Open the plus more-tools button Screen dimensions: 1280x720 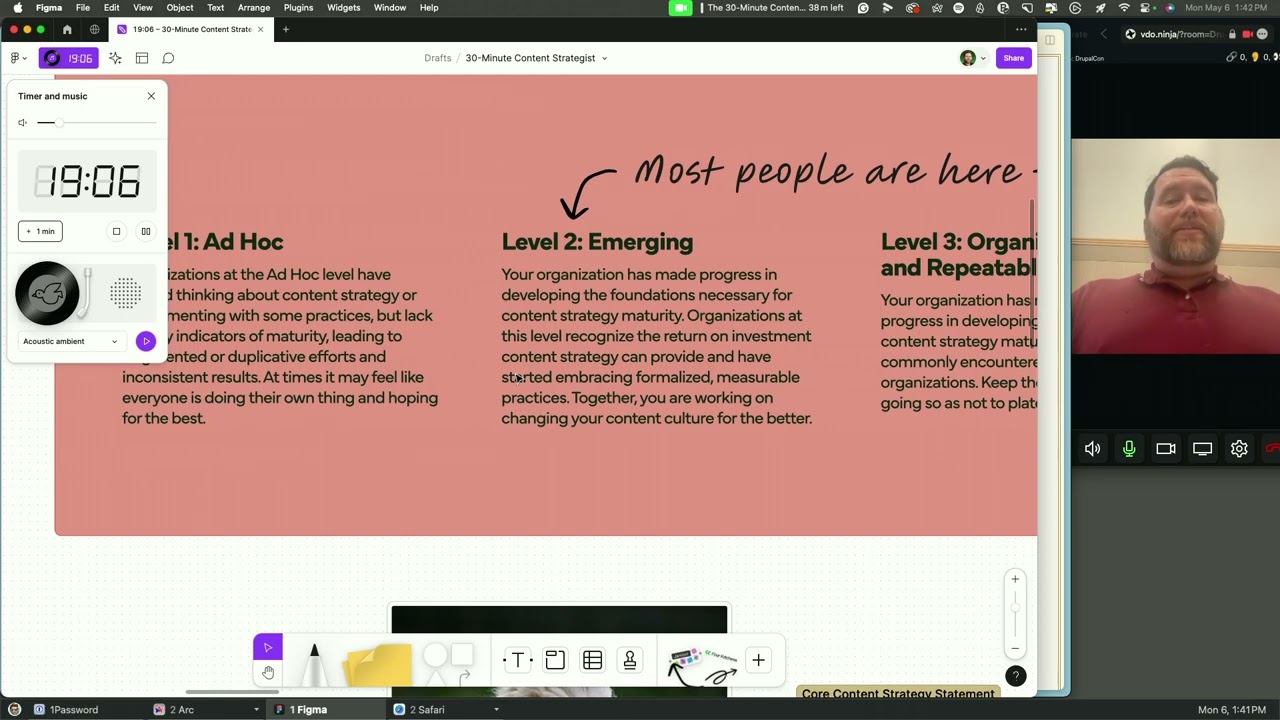[758, 660]
